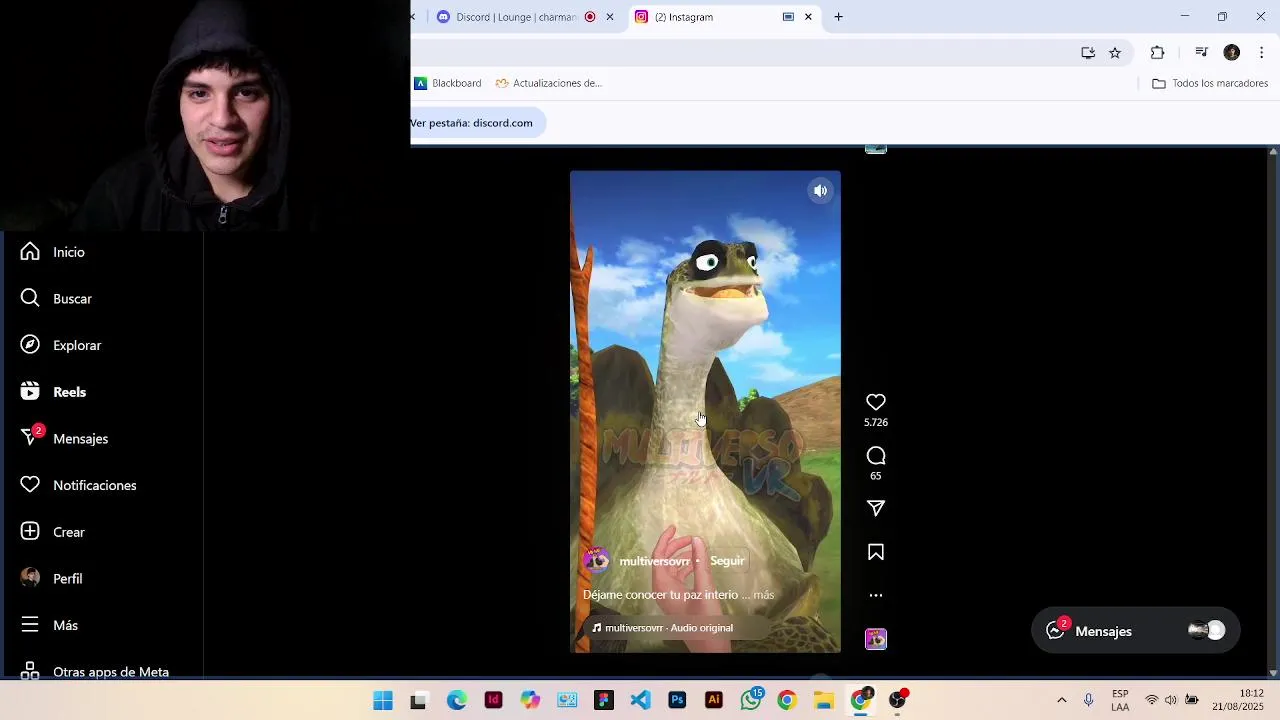The image size is (1280, 720).
Task: Open Windows Start menu
Action: click(383, 701)
